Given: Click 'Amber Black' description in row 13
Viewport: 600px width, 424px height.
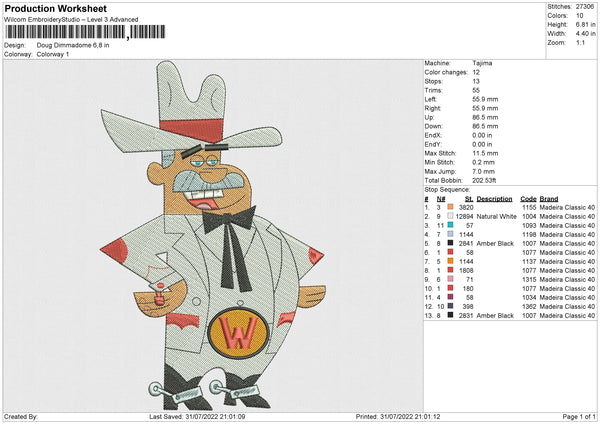Looking at the screenshot, I should click(495, 315).
